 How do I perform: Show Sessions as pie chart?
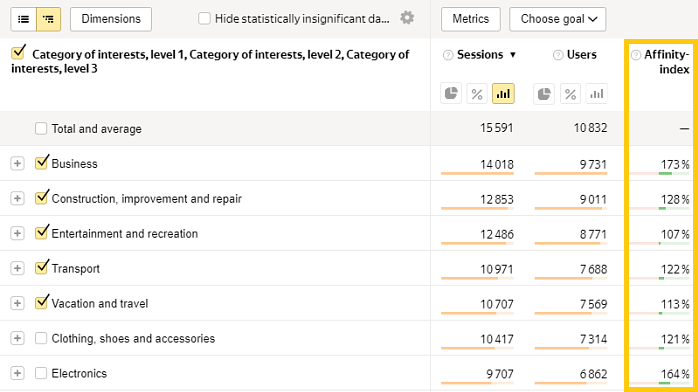[x=451, y=93]
